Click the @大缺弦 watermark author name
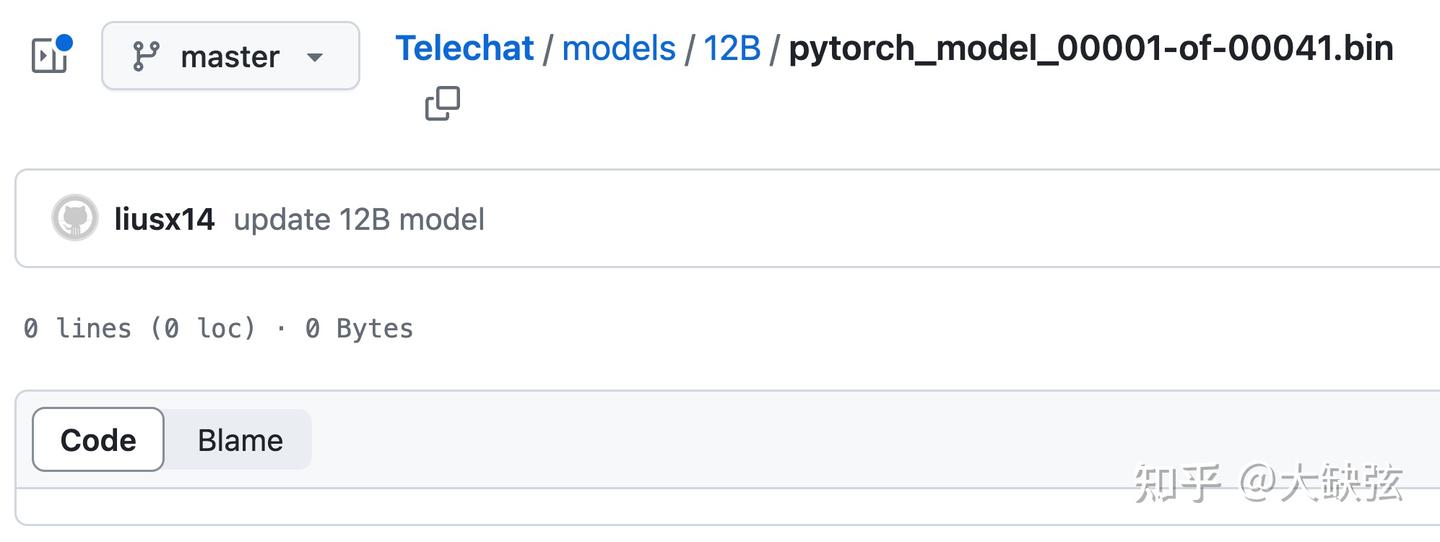This screenshot has height=542, width=1440. tap(1321, 483)
